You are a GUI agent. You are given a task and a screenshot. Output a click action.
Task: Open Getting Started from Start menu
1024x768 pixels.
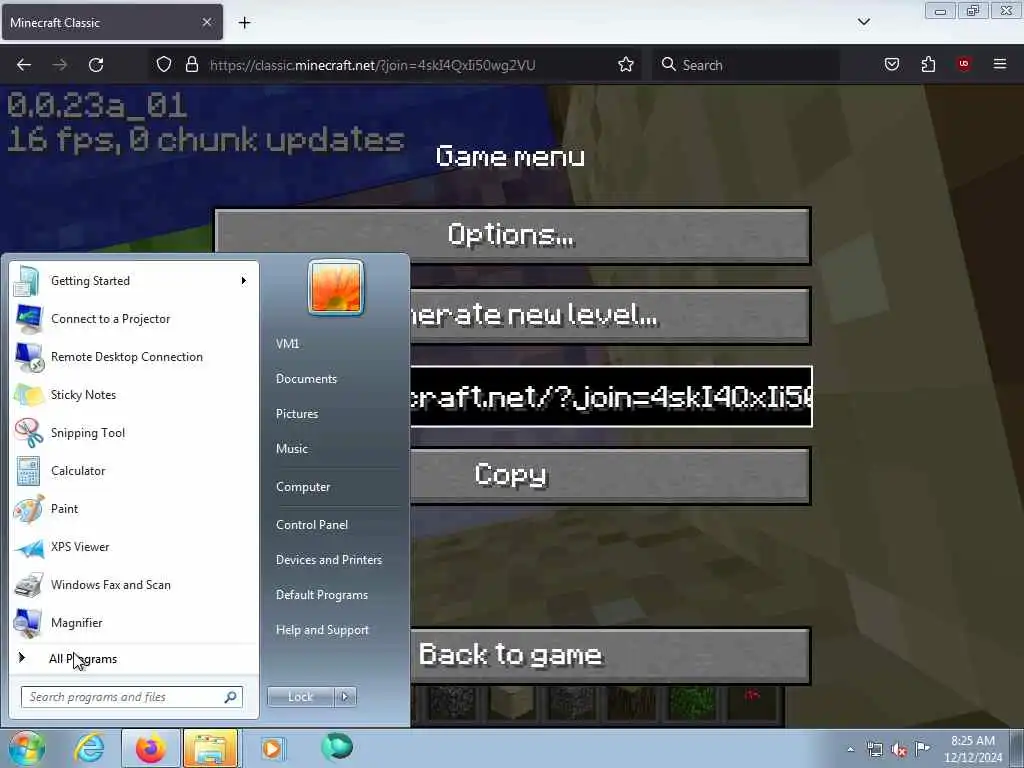pyautogui.click(x=134, y=281)
